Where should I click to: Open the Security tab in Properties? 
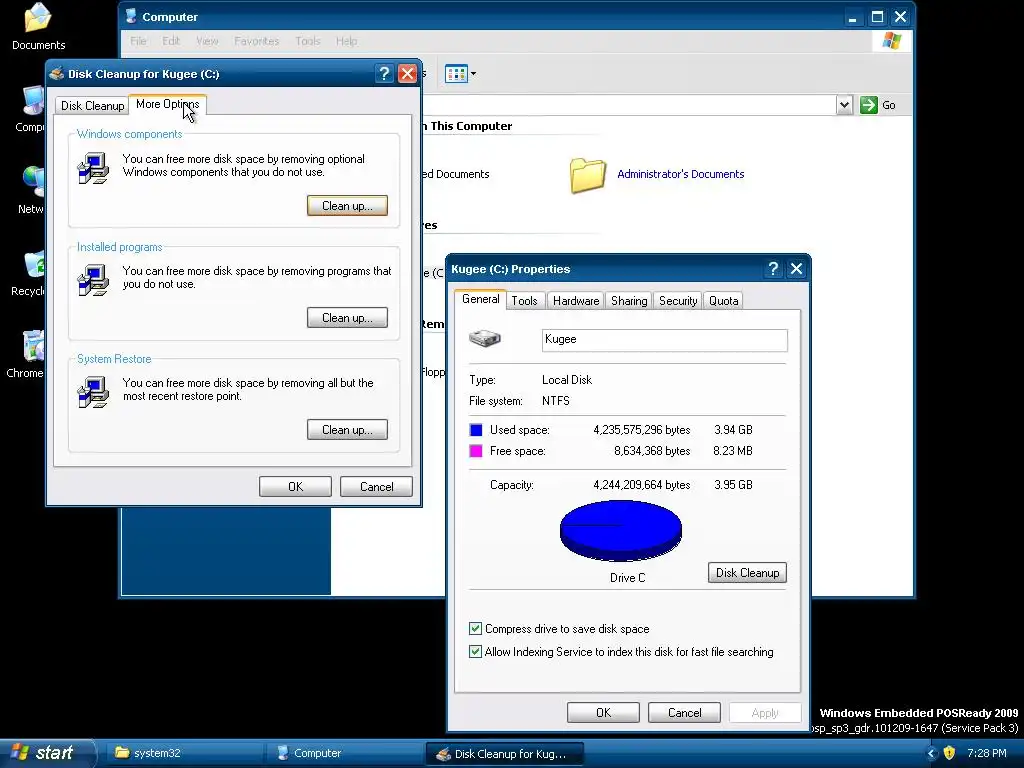click(678, 300)
